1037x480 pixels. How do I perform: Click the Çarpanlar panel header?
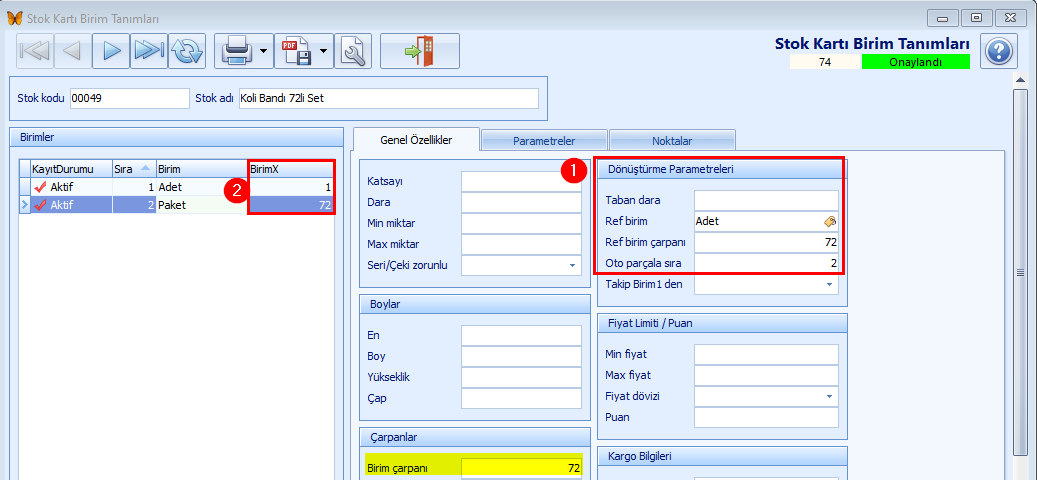[x=474, y=437]
